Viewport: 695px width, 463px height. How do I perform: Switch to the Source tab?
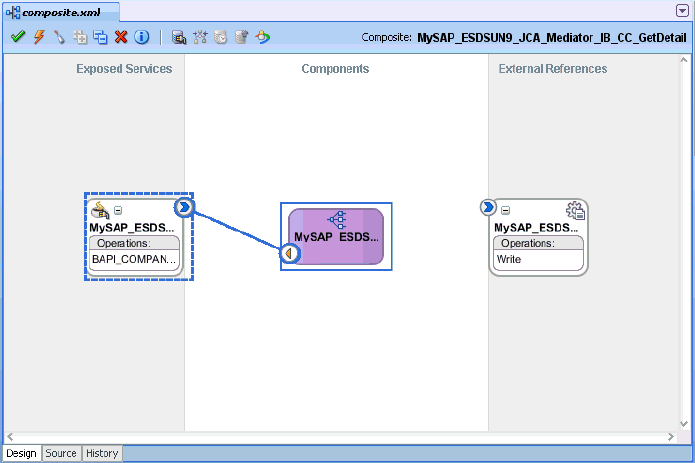[x=61, y=453]
